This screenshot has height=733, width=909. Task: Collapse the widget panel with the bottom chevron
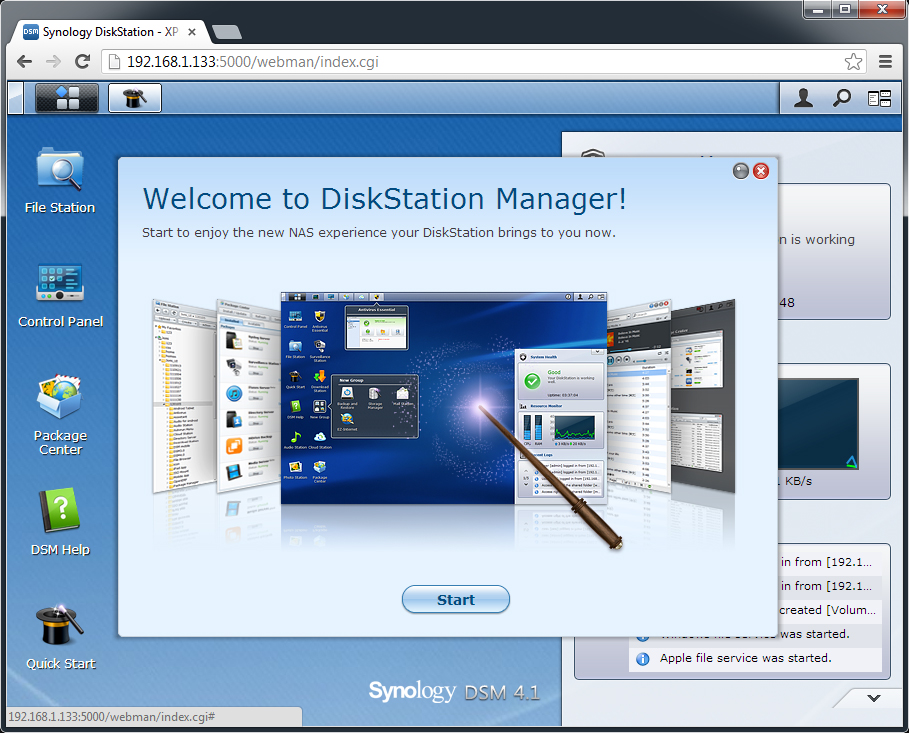click(873, 698)
